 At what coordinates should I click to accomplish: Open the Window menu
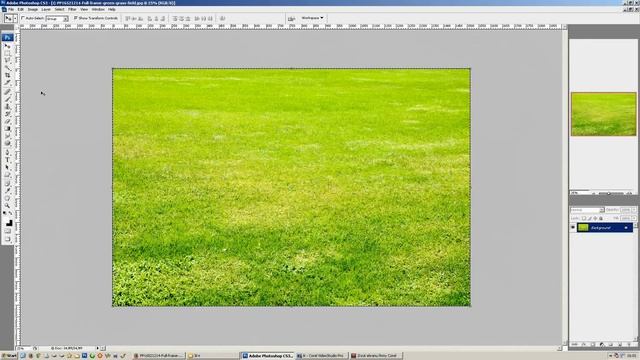(x=98, y=9)
